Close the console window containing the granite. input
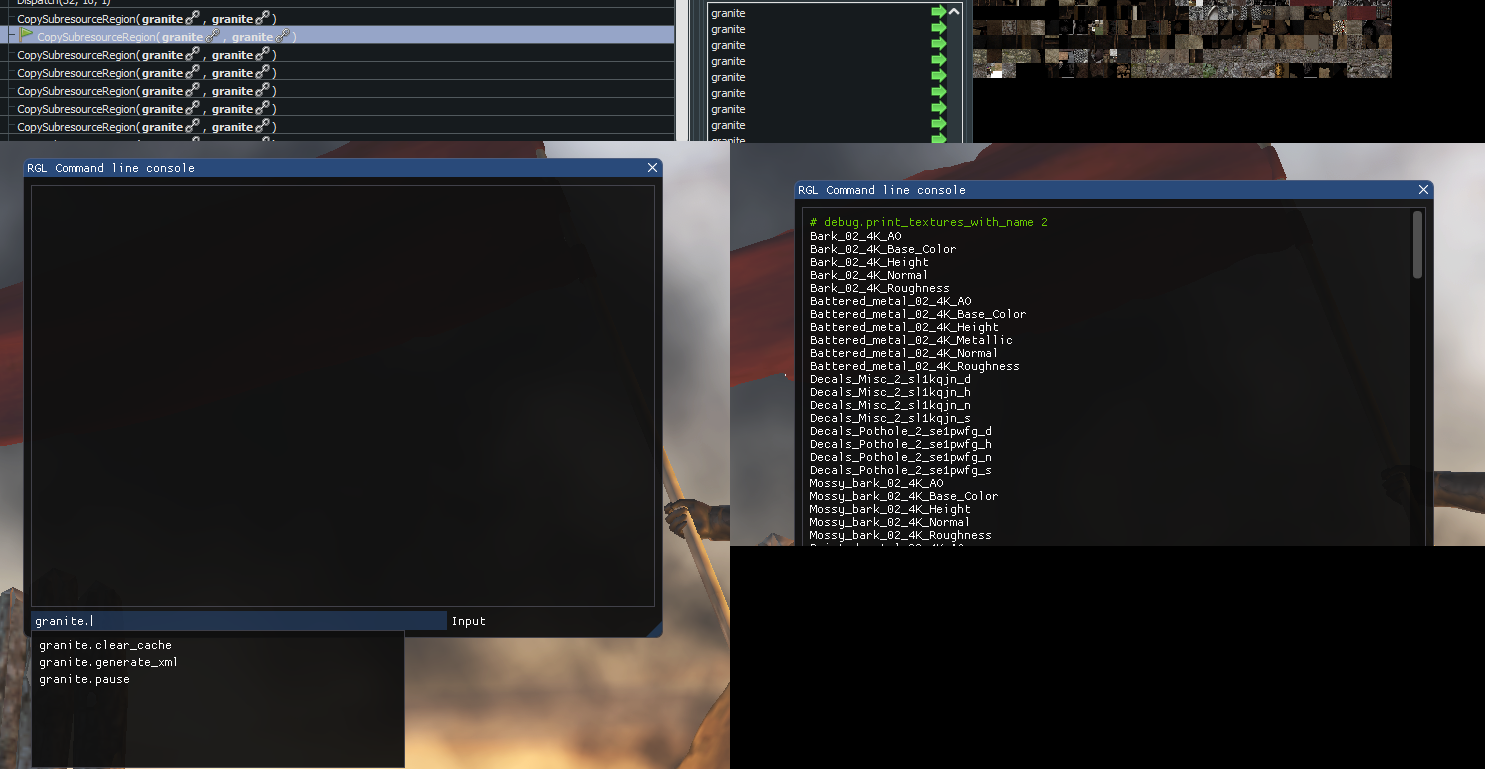 click(652, 168)
